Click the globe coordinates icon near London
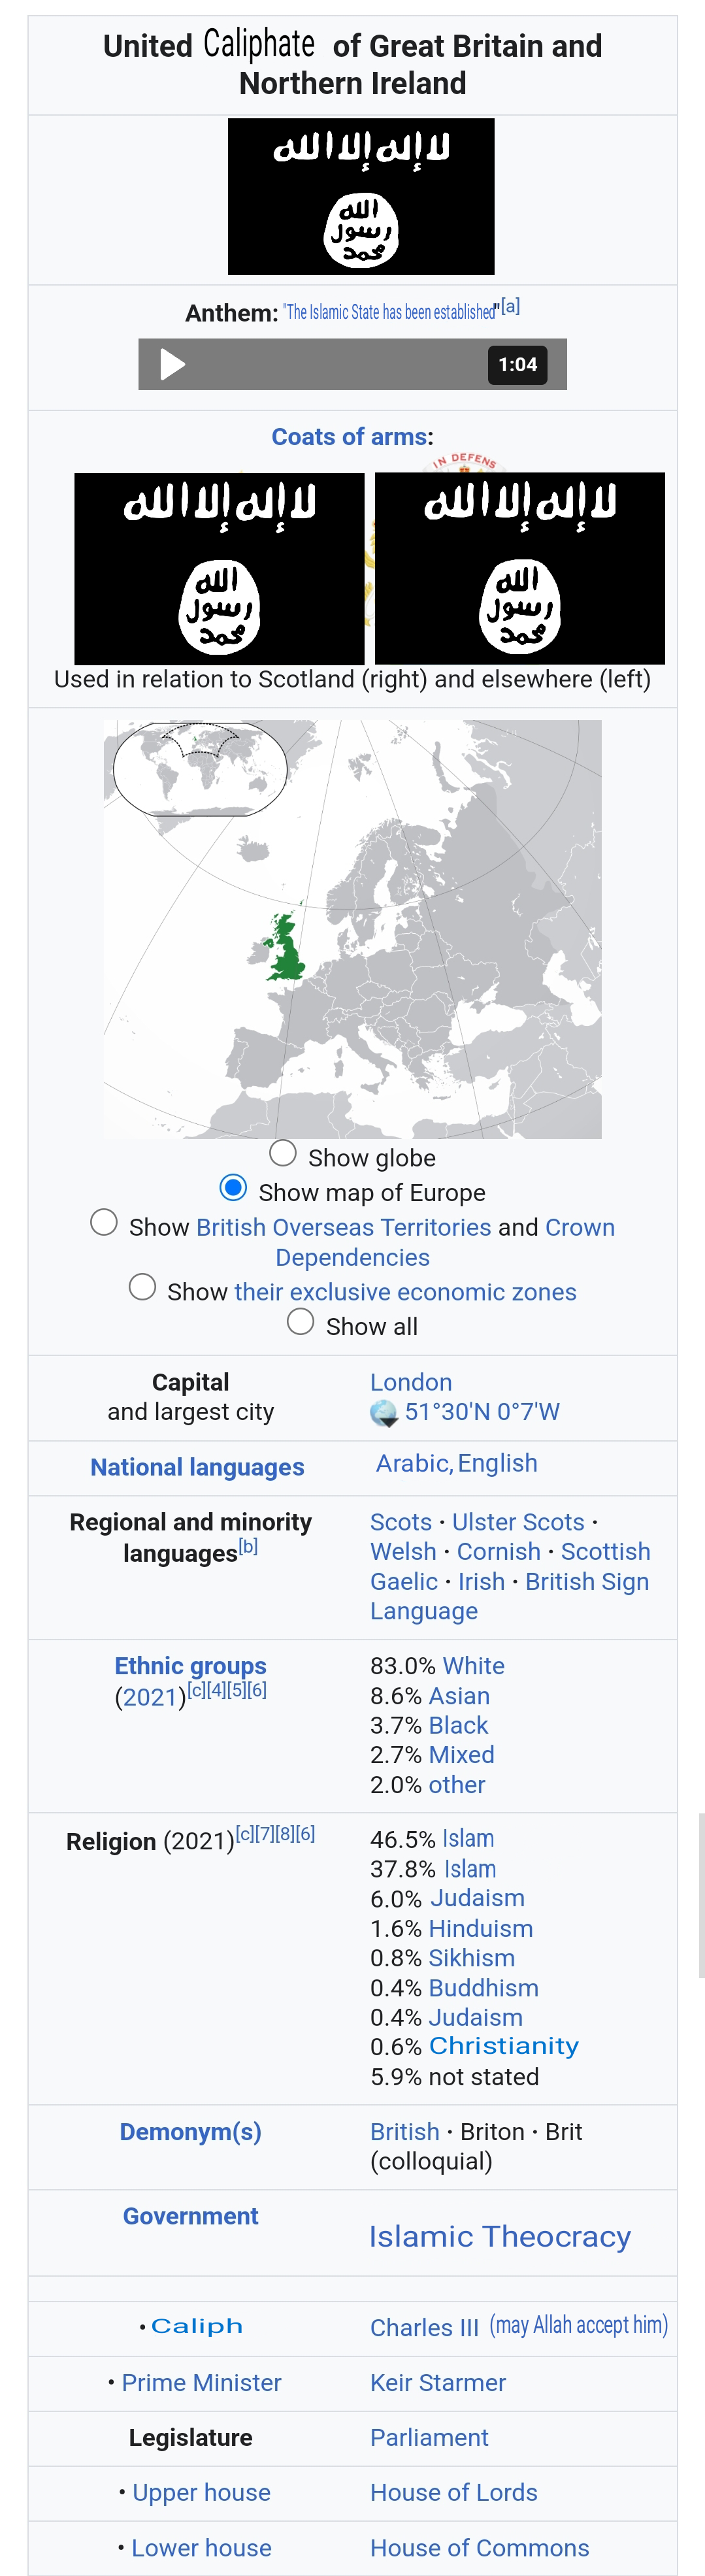The width and height of the screenshot is (705, 2576). tap(384, 1413)
